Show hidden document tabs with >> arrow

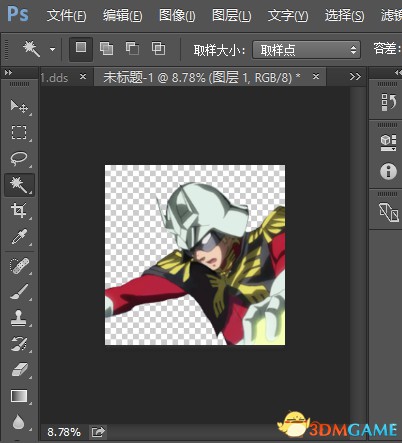click(355, 77)
